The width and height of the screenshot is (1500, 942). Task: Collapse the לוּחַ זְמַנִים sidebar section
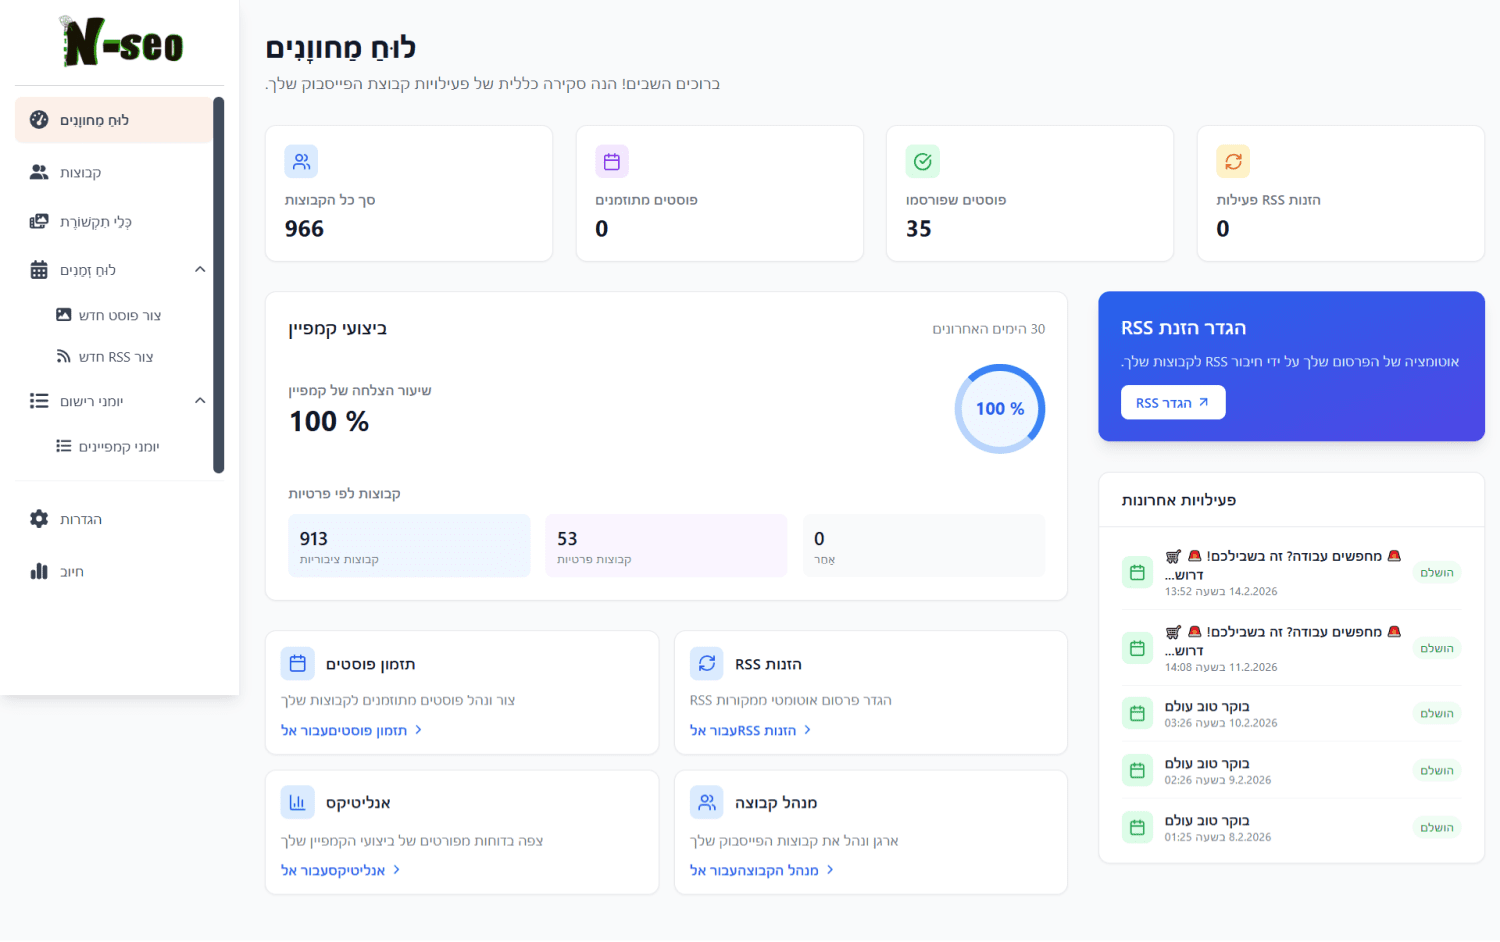tap(200, 270)
